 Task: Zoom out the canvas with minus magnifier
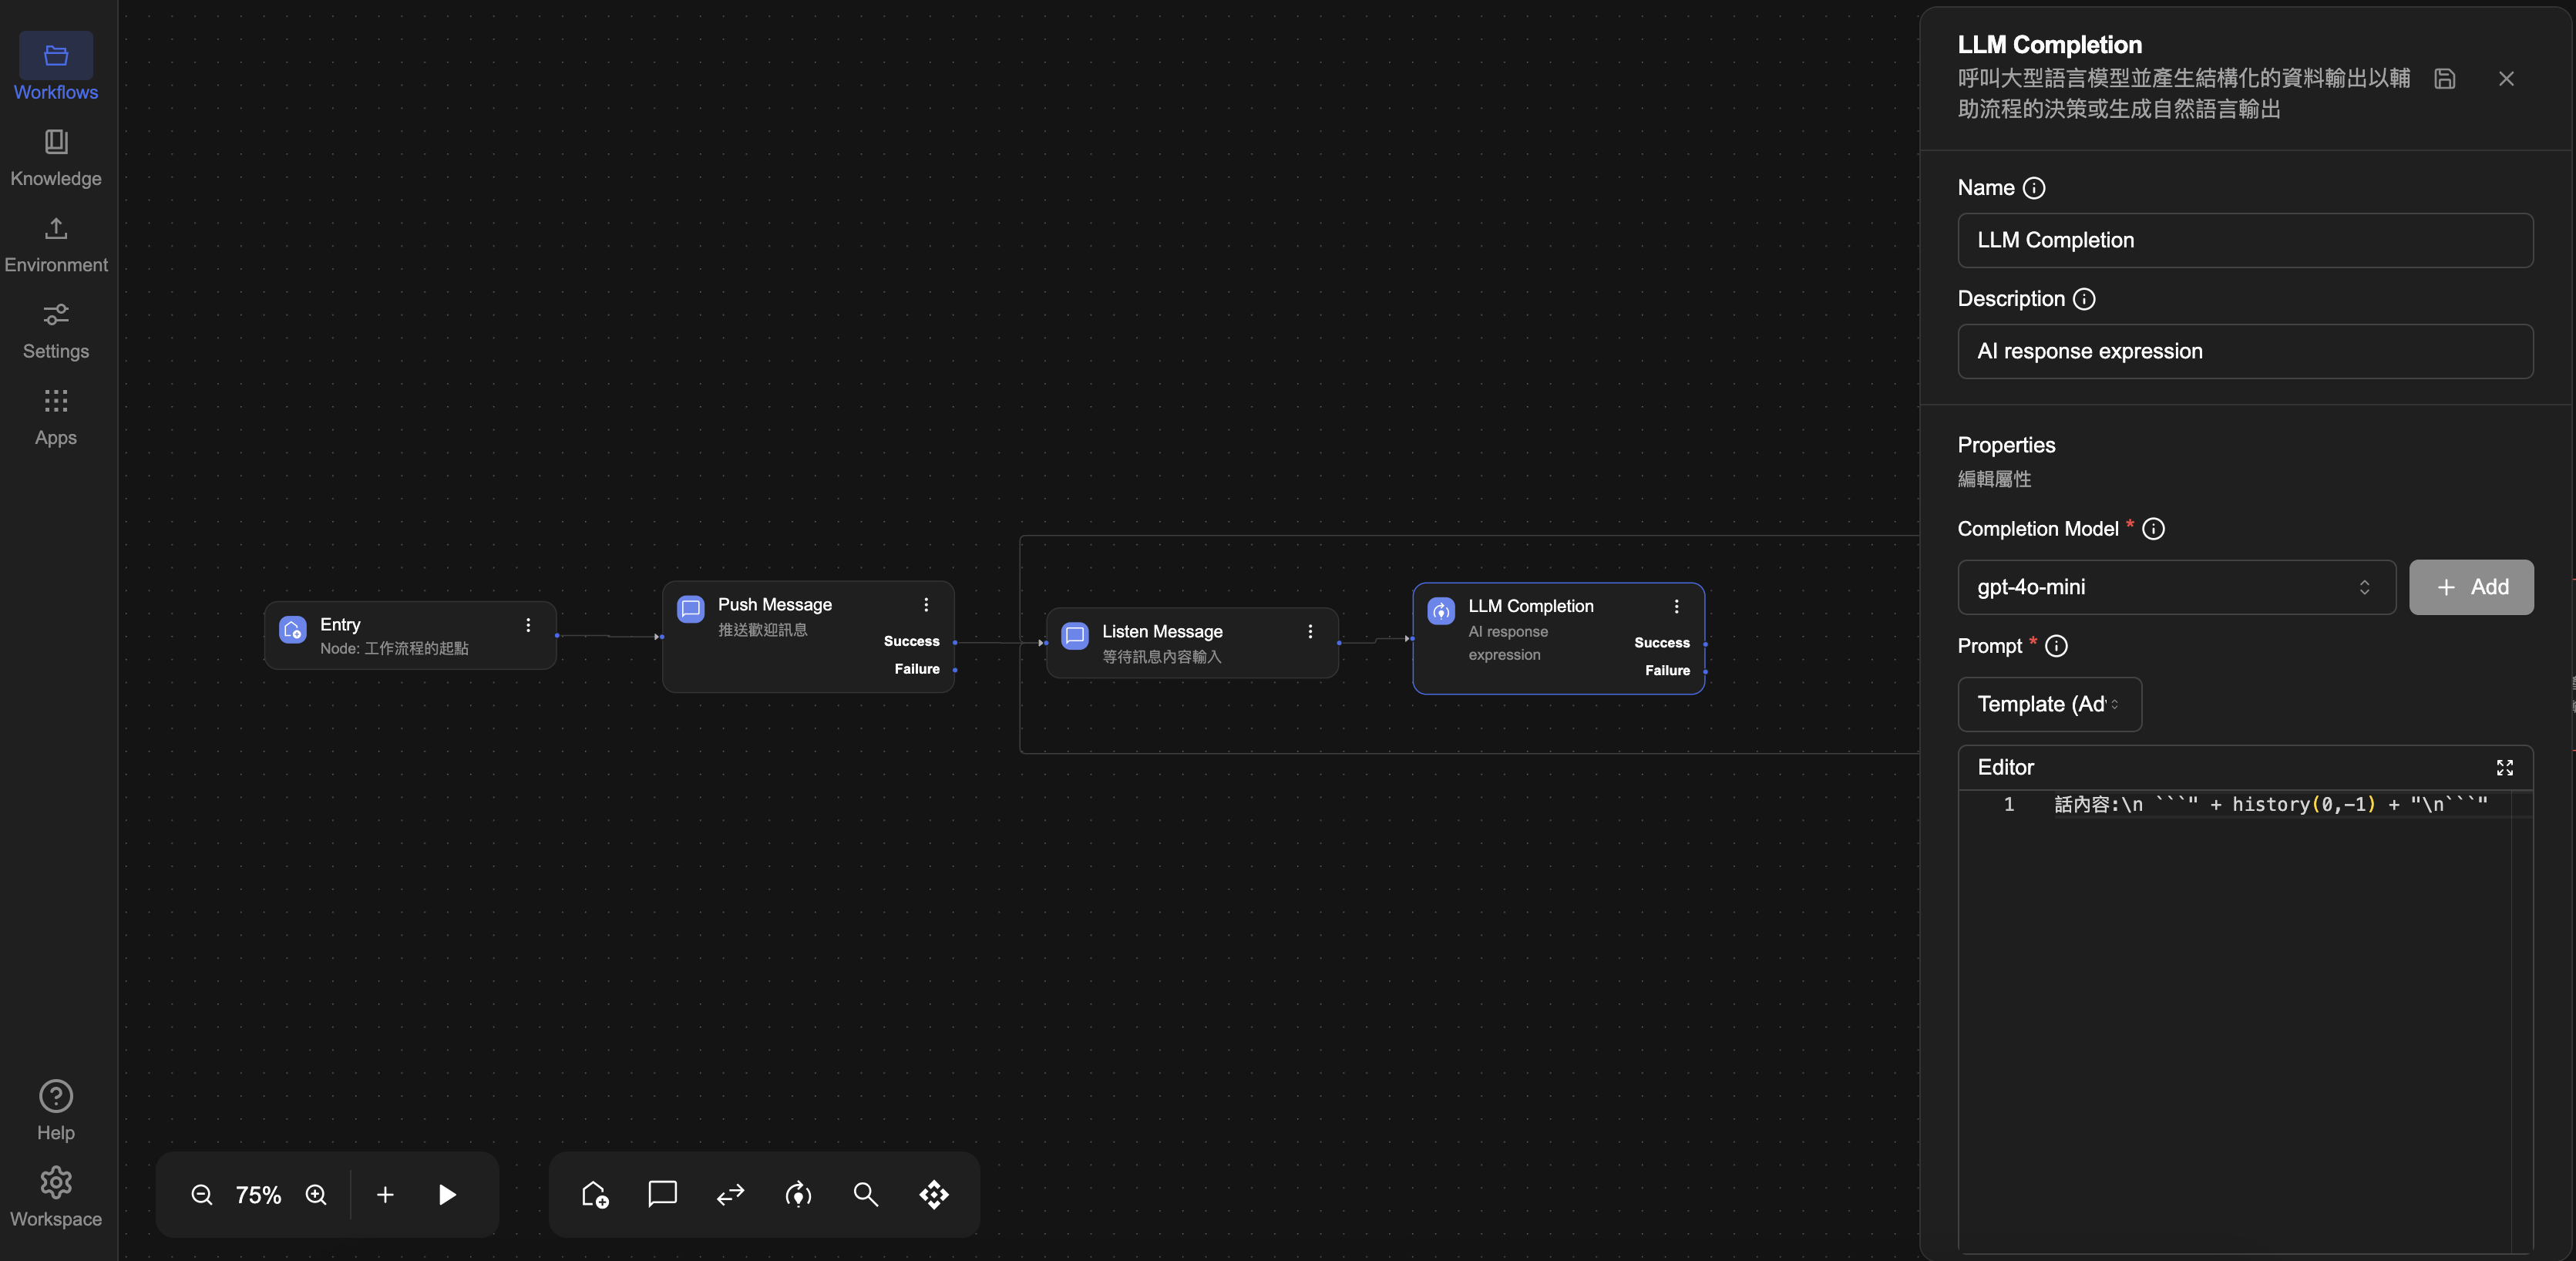[x=202, y=1194]
